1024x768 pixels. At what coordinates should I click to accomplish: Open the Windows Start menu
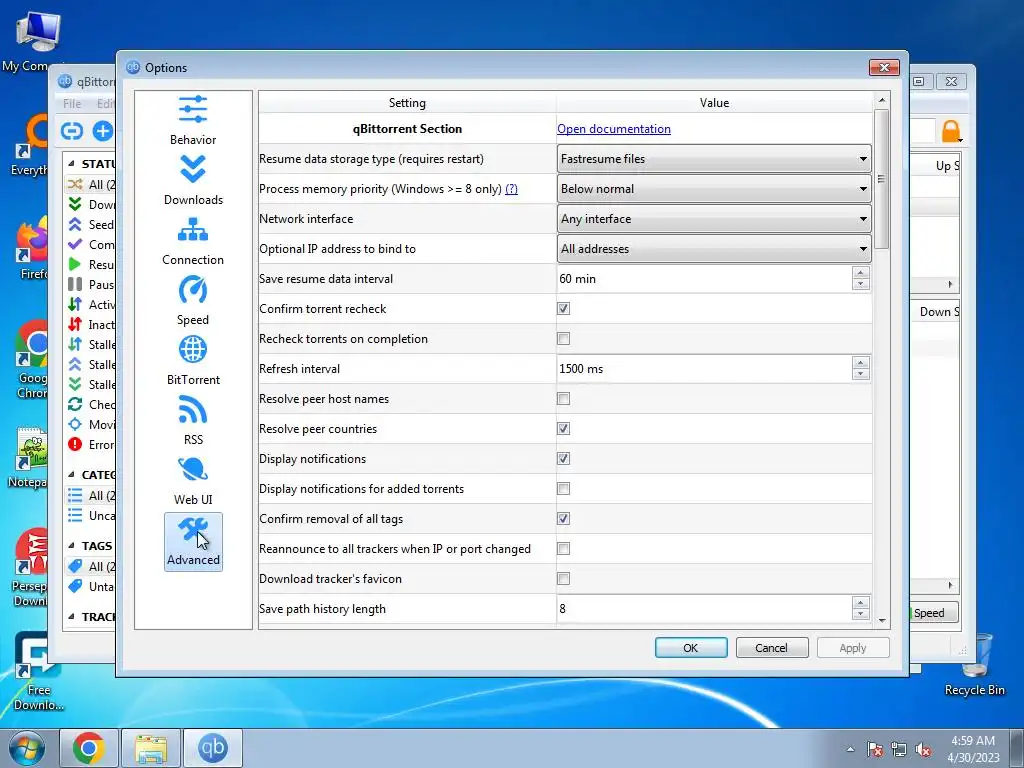(x=27, y=749)
